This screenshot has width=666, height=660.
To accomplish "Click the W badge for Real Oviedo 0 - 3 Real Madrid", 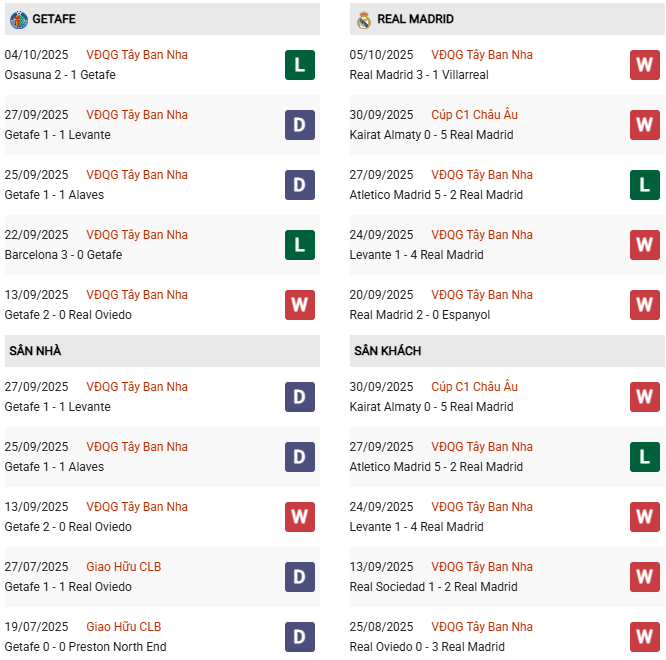I will (x=644, y=637).
